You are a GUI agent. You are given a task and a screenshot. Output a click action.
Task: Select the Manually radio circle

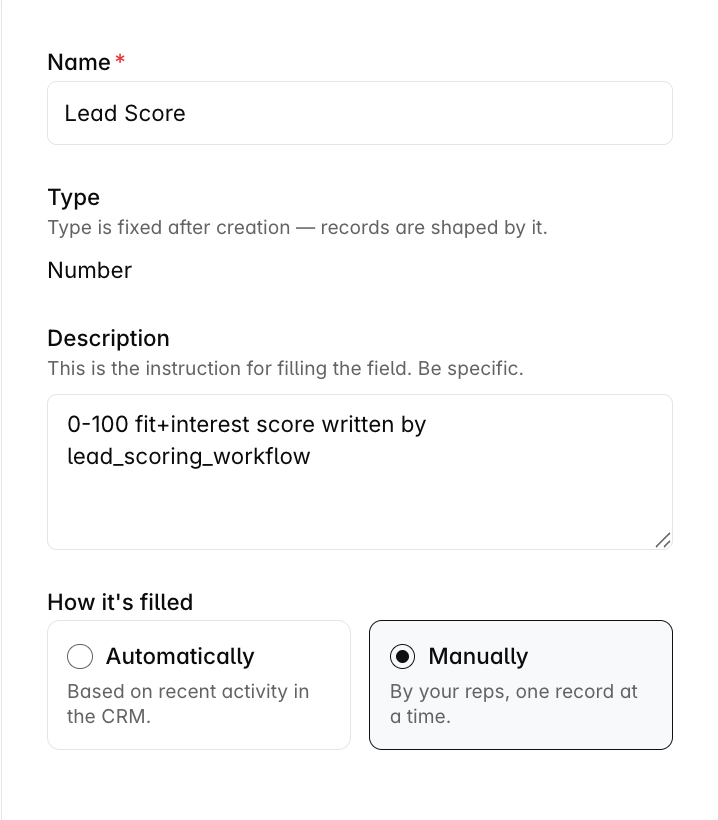click(402, 656)
